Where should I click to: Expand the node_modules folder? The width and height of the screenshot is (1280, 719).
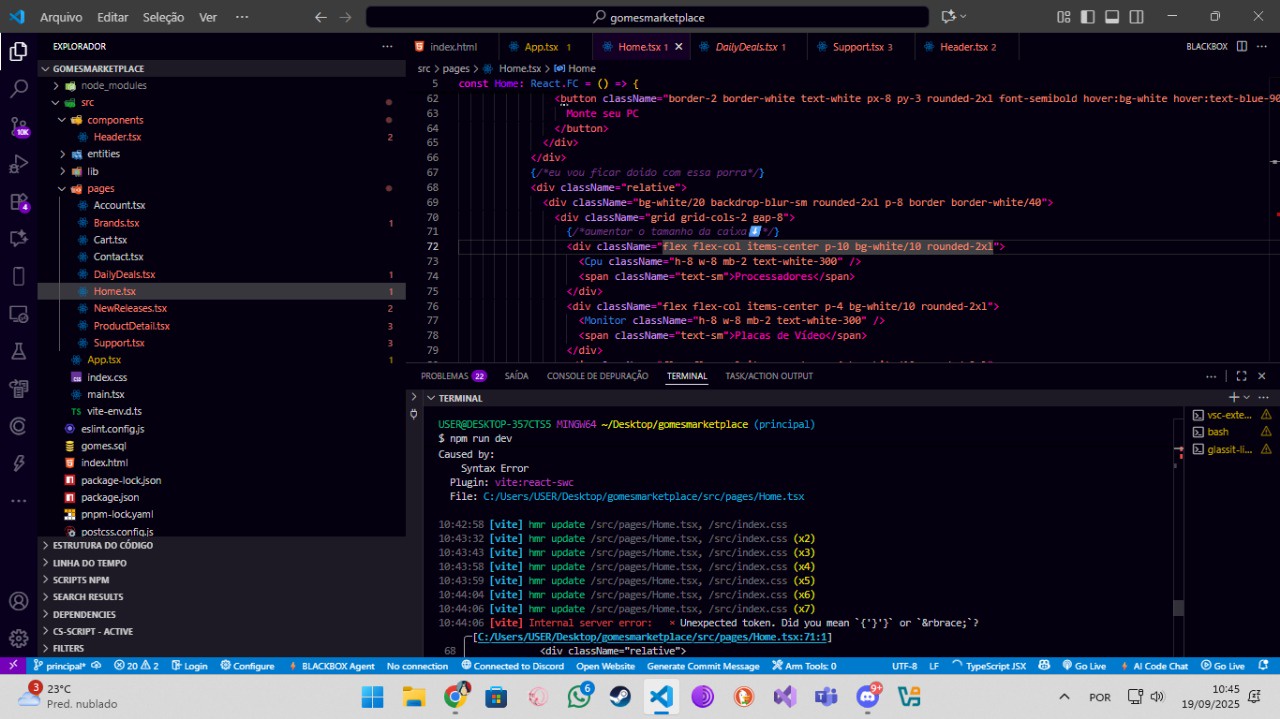tap(113, 86)
